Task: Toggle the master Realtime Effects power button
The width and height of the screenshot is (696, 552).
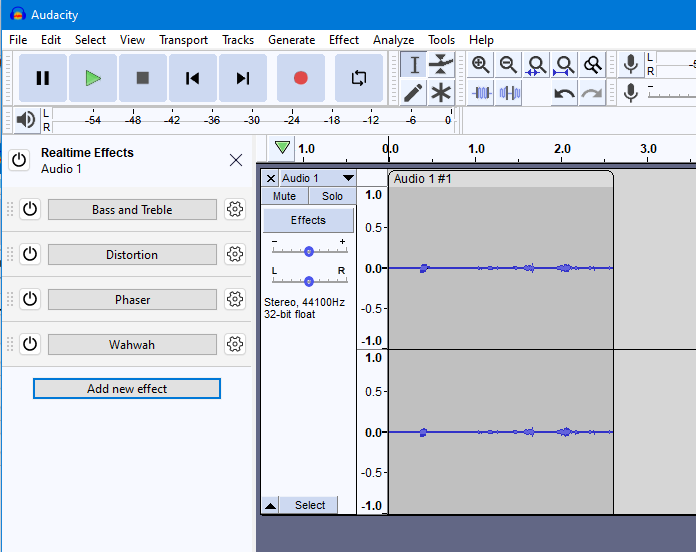Action: (19, 160)
